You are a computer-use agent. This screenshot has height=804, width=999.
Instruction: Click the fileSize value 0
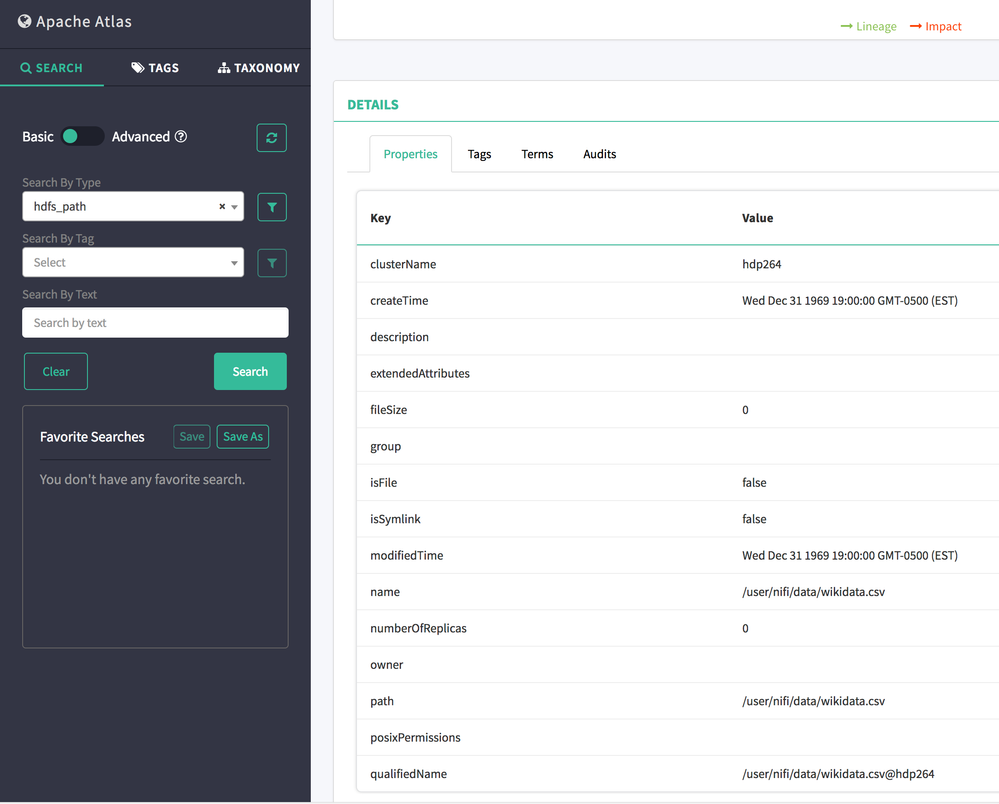tap(745, 410)
